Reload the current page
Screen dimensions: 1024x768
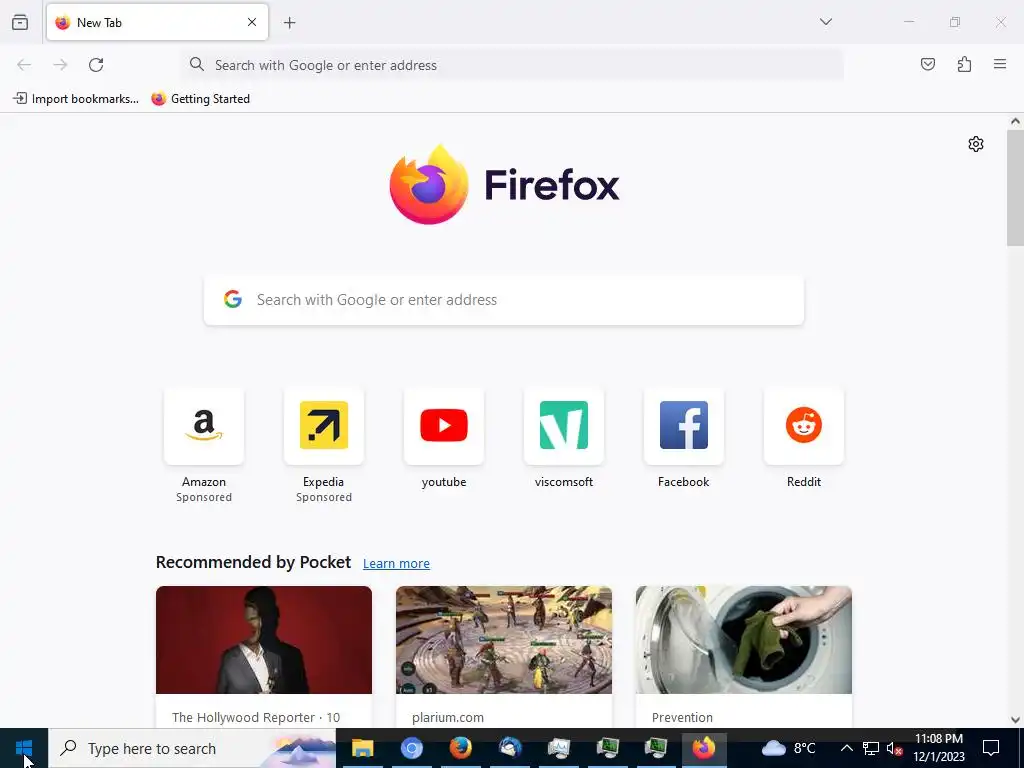point(96,65)
